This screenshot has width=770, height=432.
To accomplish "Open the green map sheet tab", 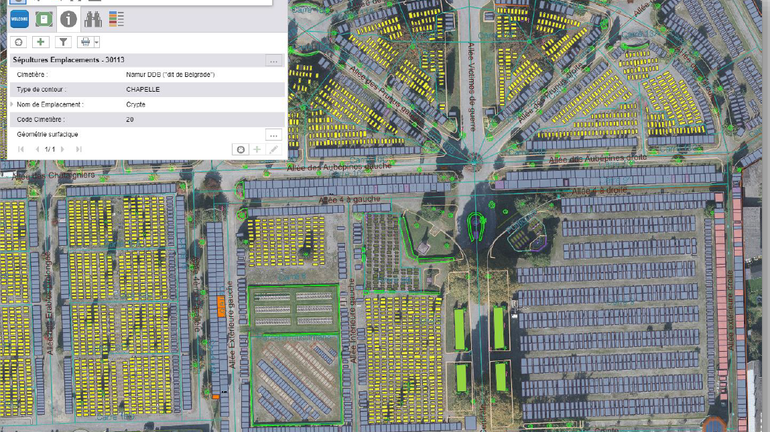I will pos(43,19).
